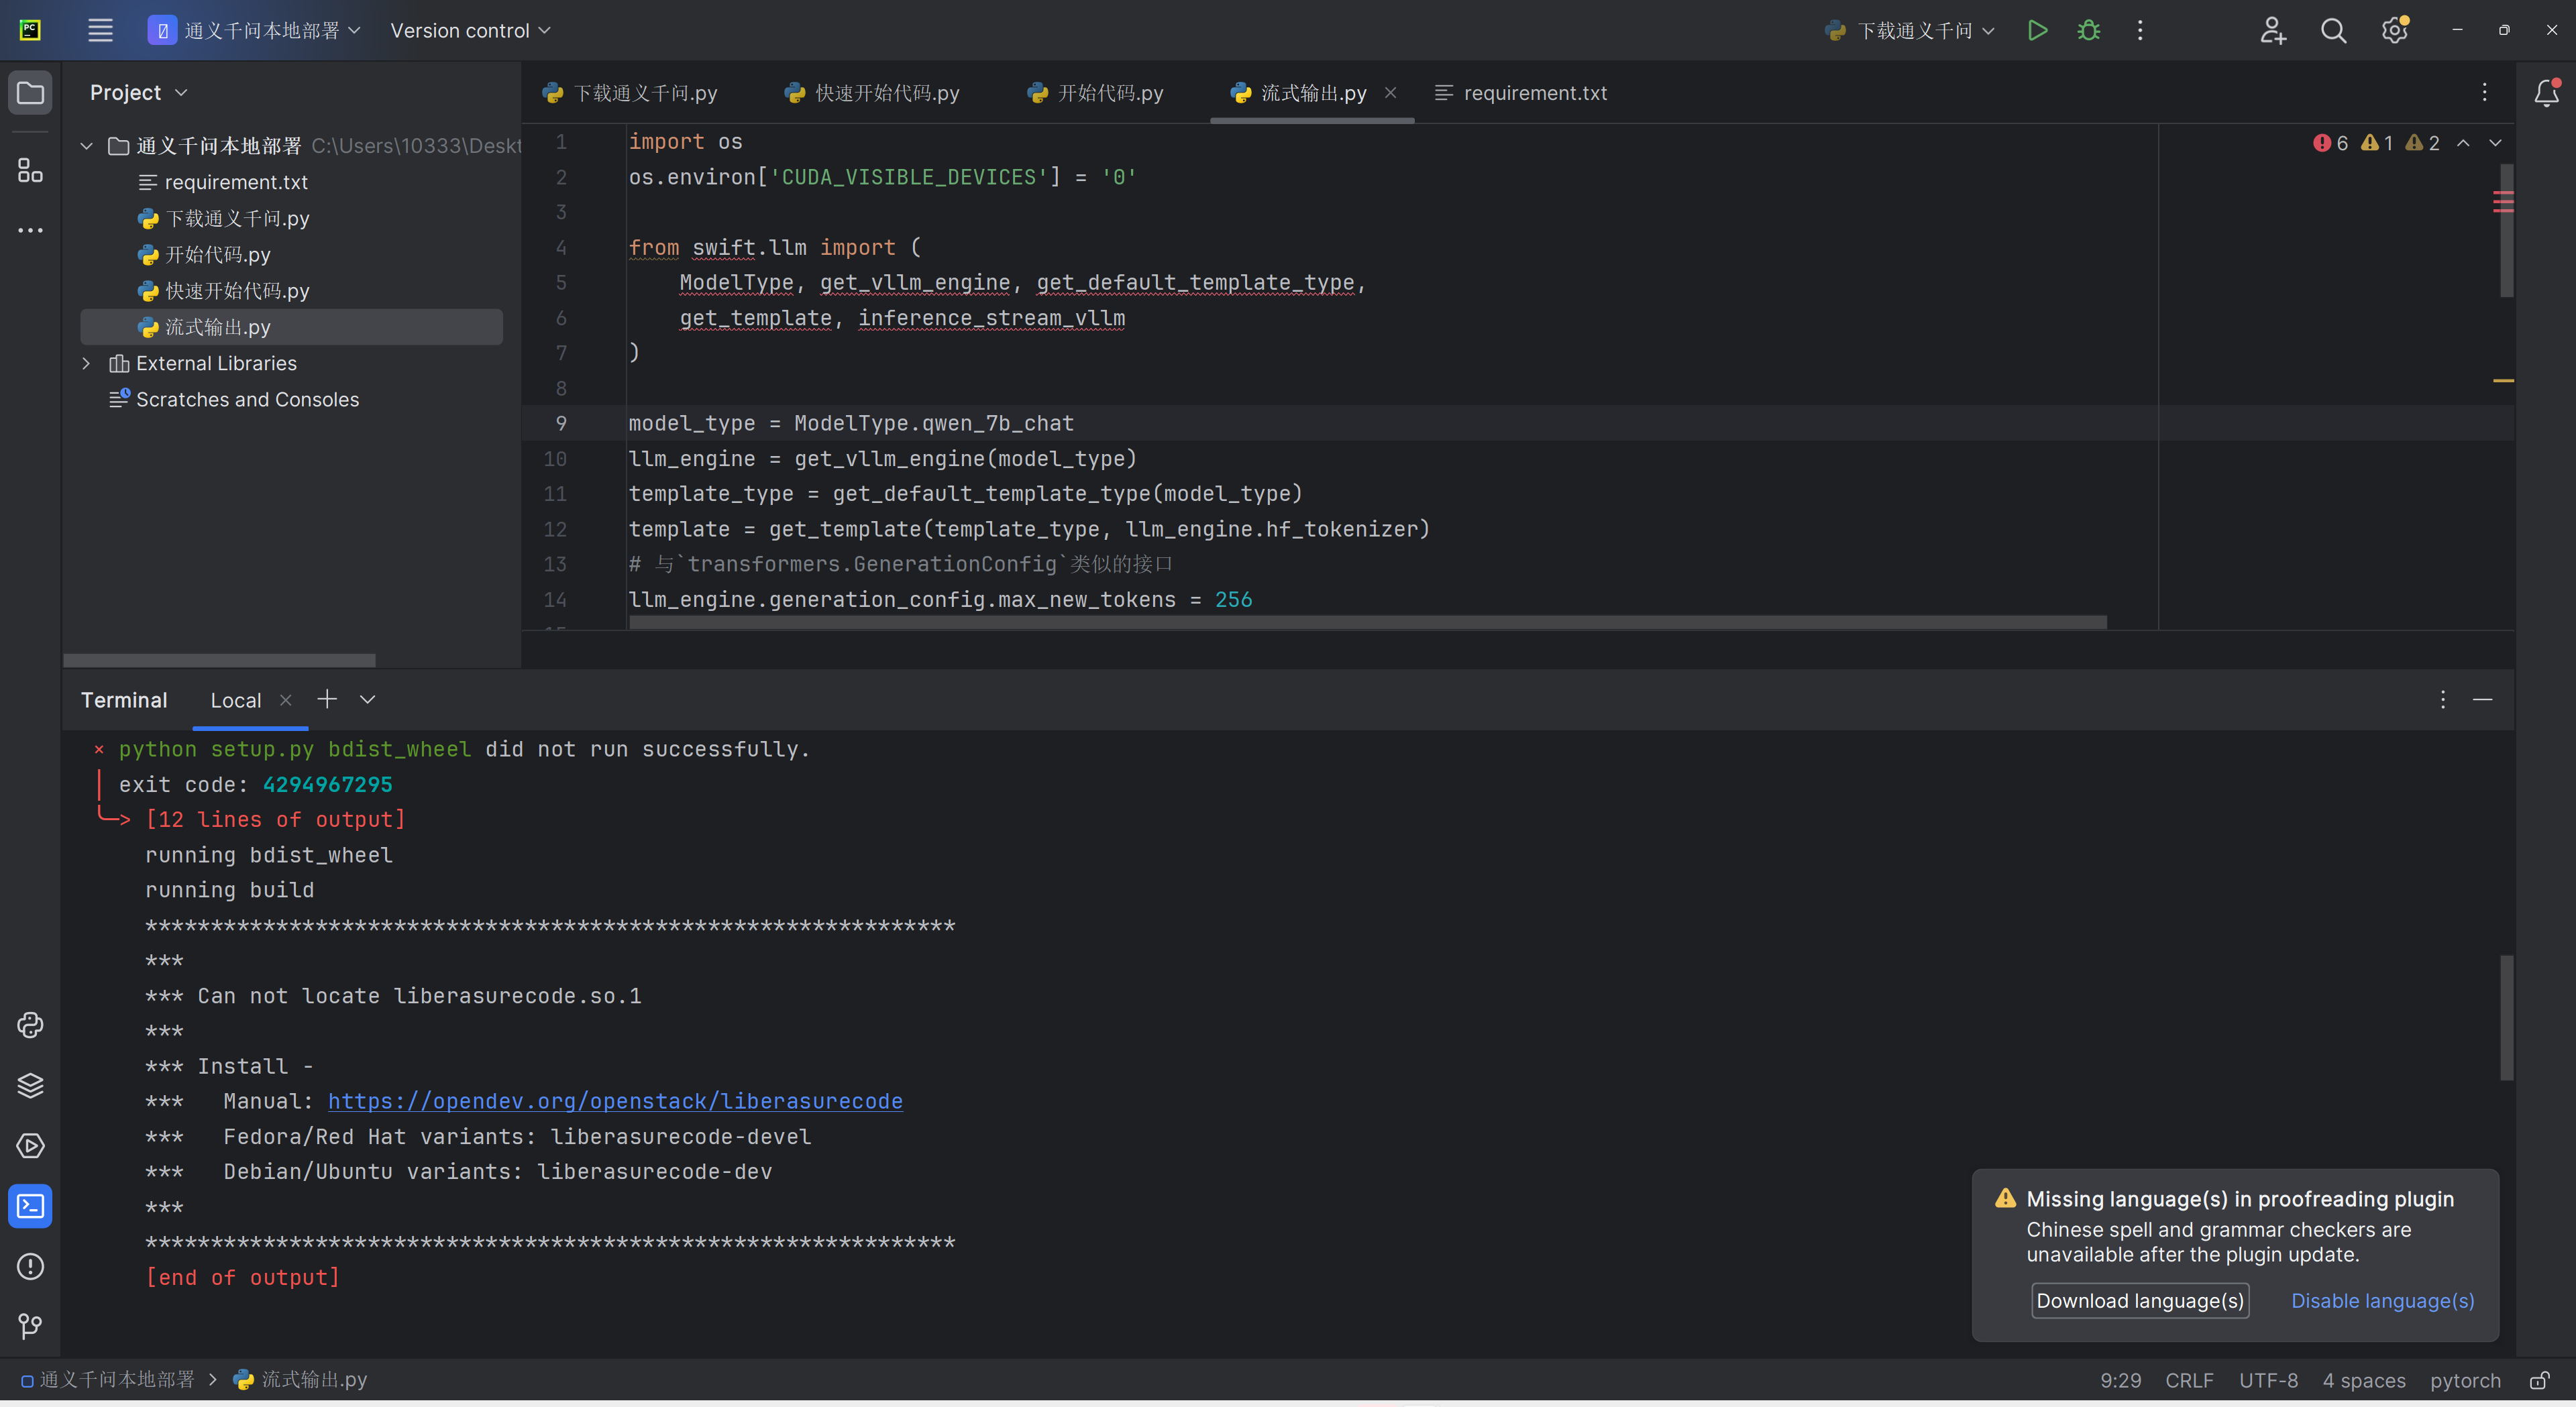Screen dimensions: 2576x1407
Task: Click 流式输出.py breadcrumb in status bar
Action: click(x=300, y=1380)
